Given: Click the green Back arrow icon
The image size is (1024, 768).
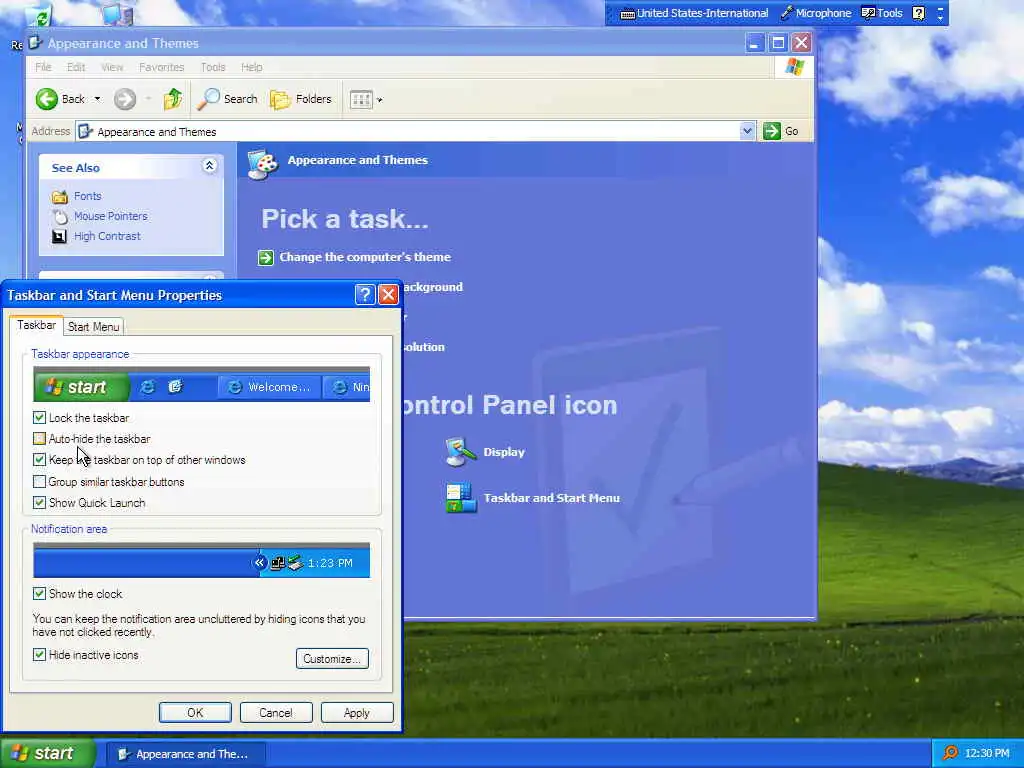Looking at the screenshot, I should 46,99.
